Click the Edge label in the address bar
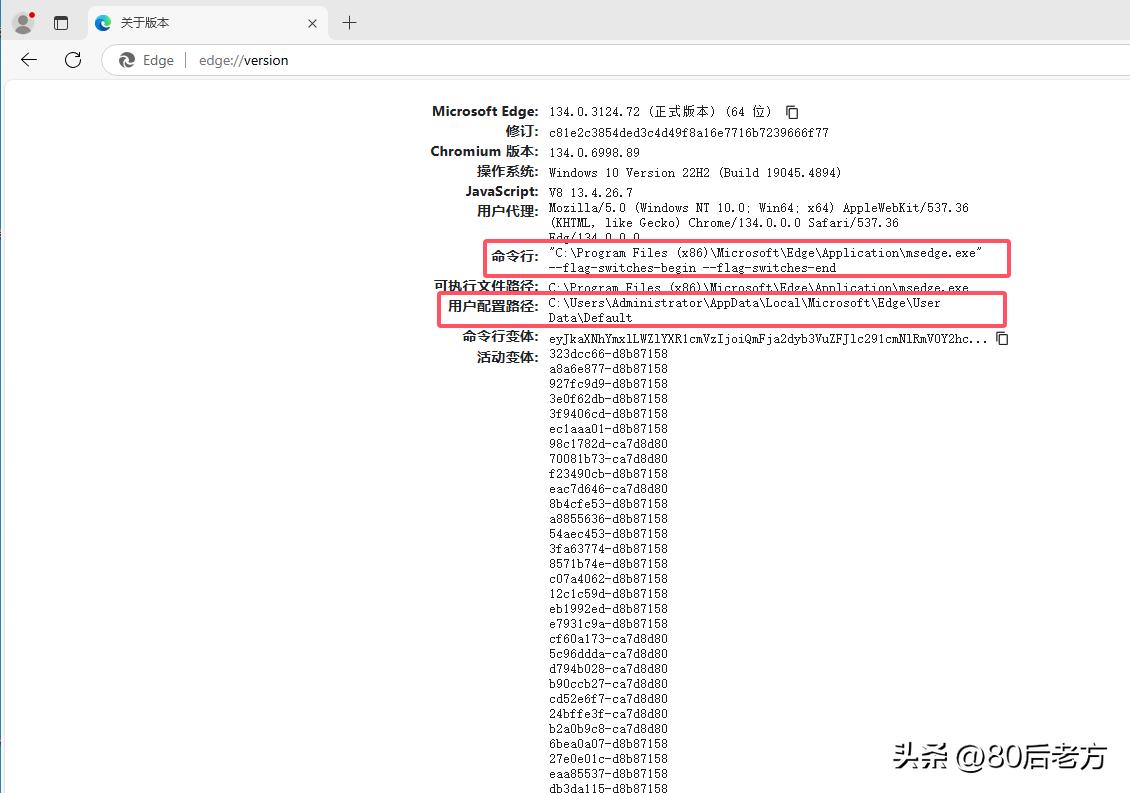Screen dimensions: 1130x793 pyautogui.click(x=158, y=60)
